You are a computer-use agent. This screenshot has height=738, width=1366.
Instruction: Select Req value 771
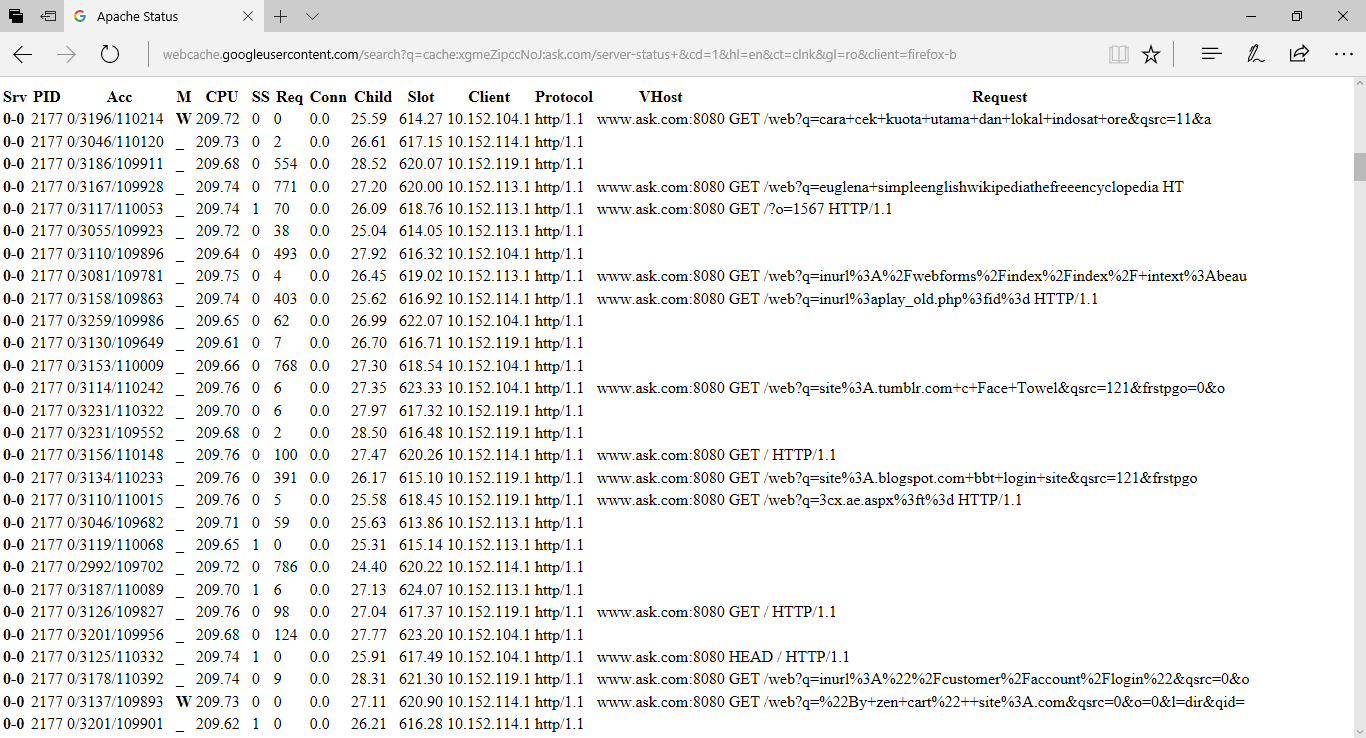point(285,187)
